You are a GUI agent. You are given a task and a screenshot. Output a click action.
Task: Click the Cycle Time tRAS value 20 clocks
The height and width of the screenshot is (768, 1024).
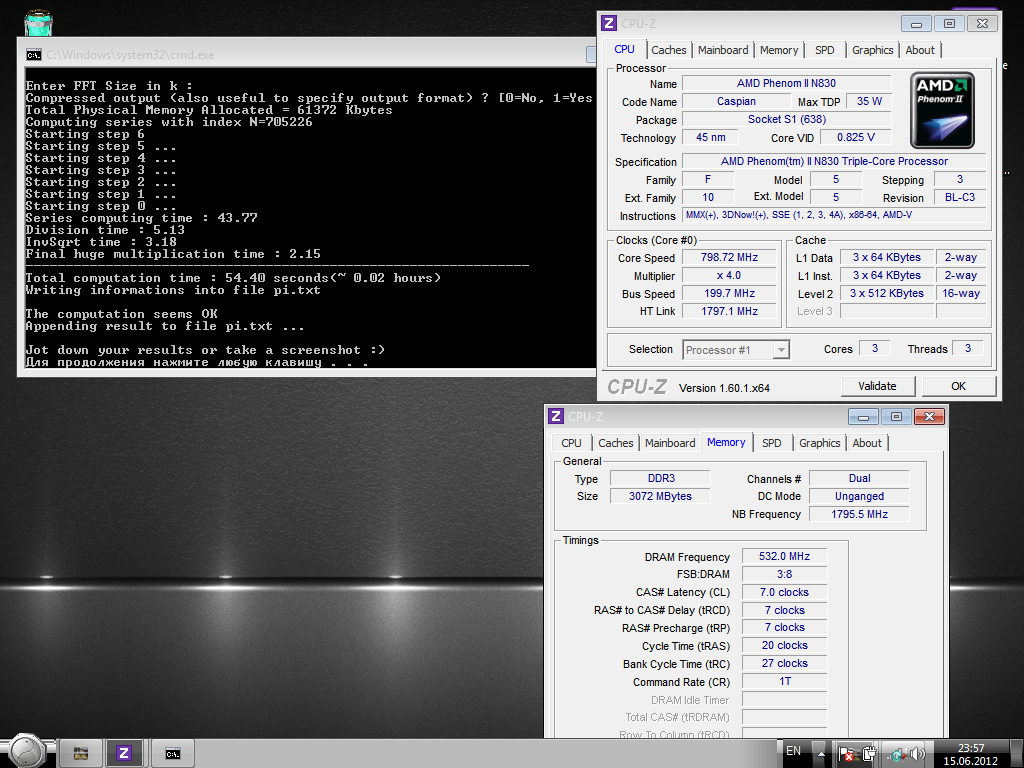point(784,645)
